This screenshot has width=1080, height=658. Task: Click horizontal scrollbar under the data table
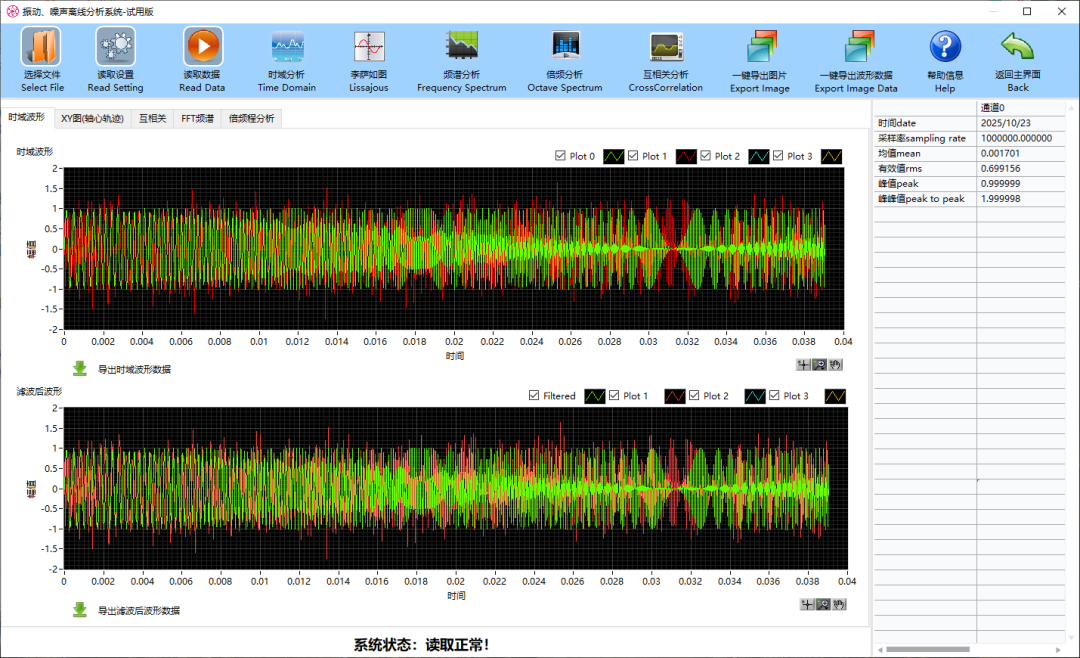click(x=927, y=649)
